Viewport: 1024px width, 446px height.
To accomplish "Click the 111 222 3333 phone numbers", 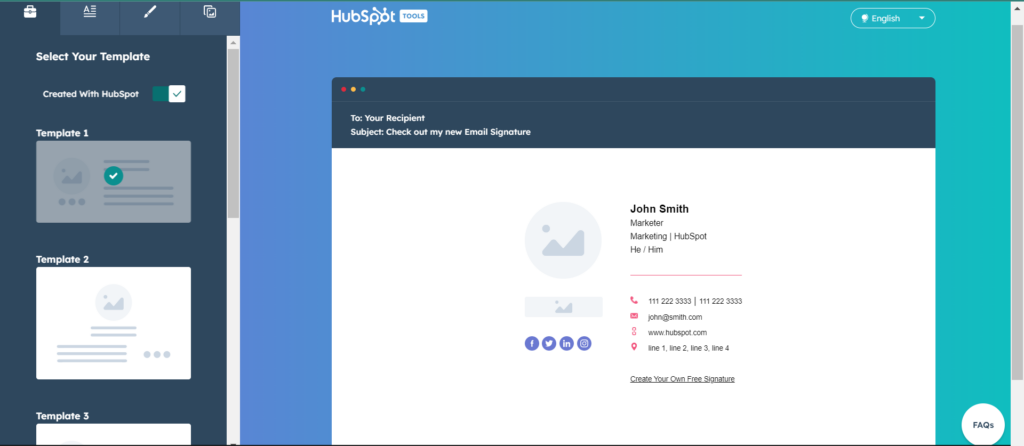I will [x=695, y=301].
